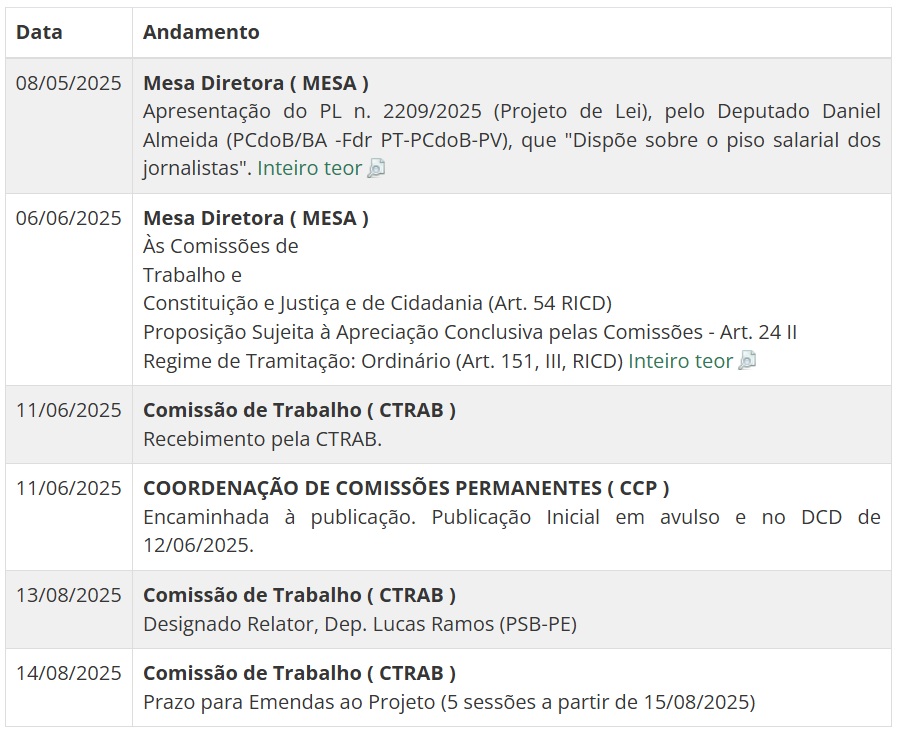Click the "Recebimento pela CTRAB." text
The width and height of the screenshot is (899, 731).
click(x=262, y=439)
